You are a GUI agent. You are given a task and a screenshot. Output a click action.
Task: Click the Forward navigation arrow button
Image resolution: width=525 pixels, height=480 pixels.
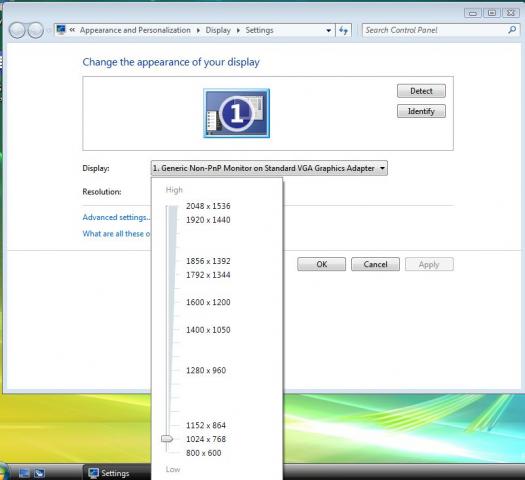point(35,30)
